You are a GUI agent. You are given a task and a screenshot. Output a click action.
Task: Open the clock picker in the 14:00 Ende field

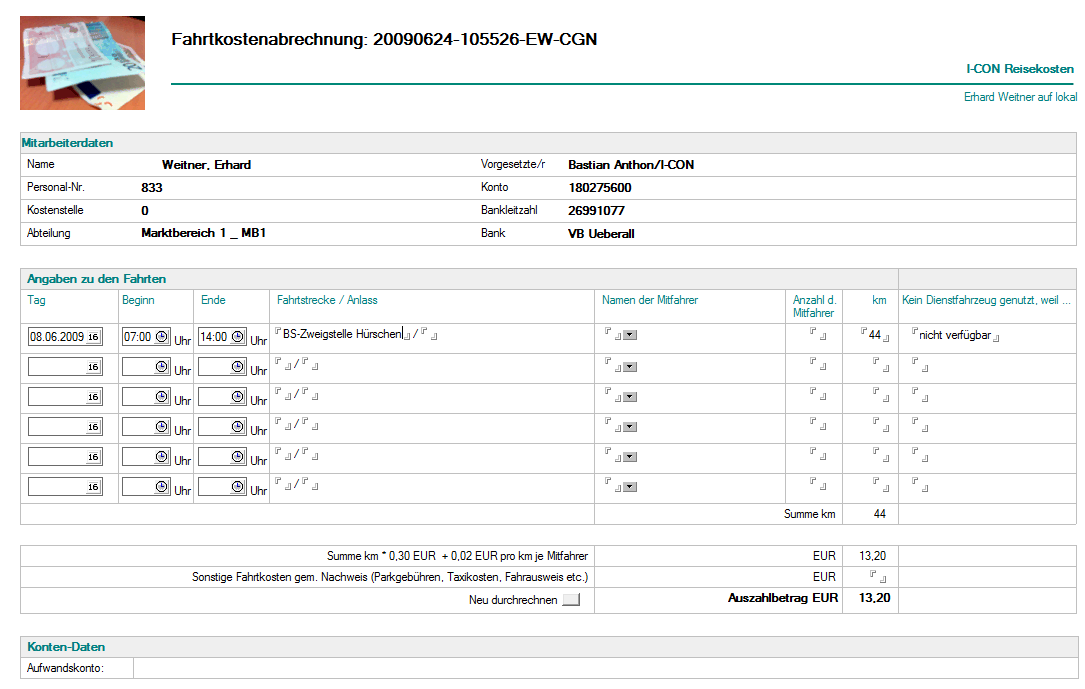pos(237,336)
